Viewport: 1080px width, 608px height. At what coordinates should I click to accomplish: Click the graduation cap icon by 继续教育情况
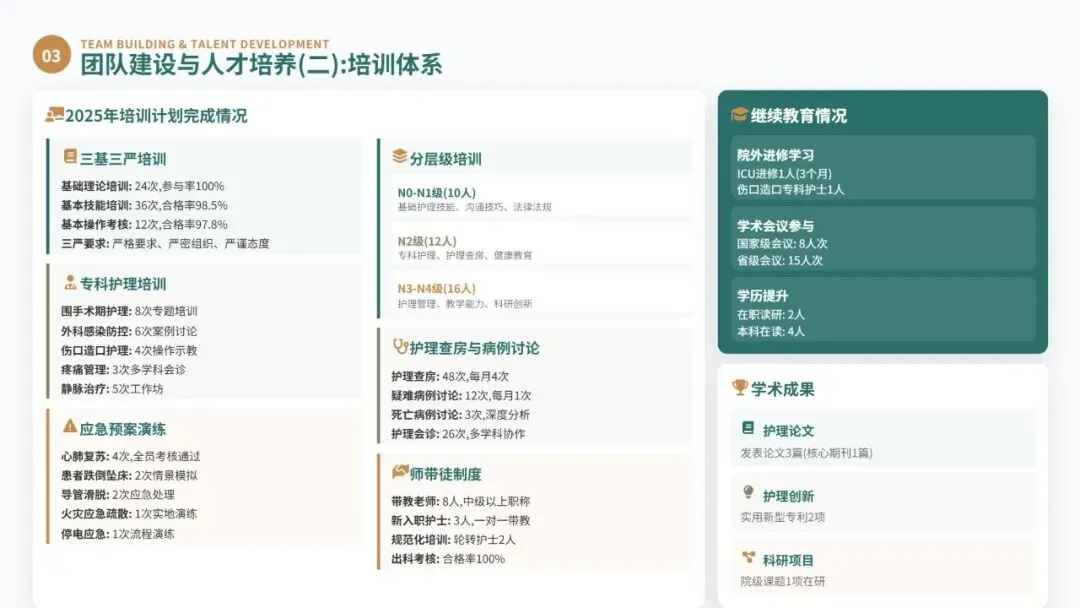(739, 114)
